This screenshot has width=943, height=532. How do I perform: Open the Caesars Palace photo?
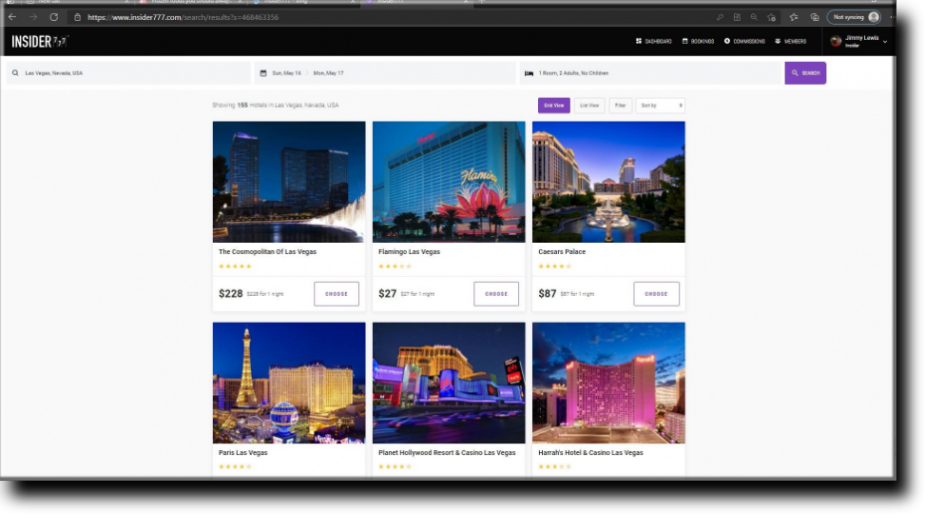point(609,182)
